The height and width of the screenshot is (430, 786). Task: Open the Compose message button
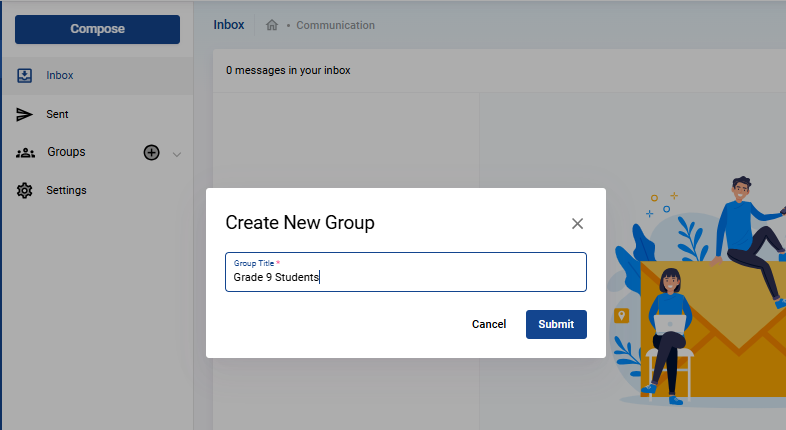click(97, 29)
